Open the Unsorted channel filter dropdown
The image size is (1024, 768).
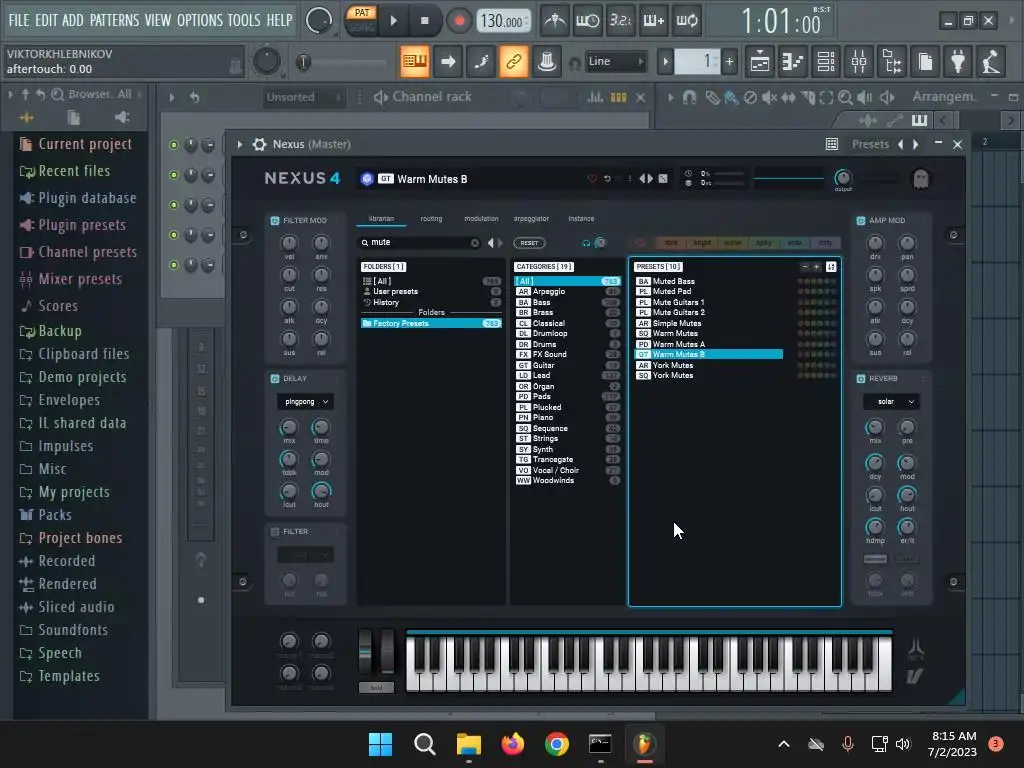click(302, 97)
